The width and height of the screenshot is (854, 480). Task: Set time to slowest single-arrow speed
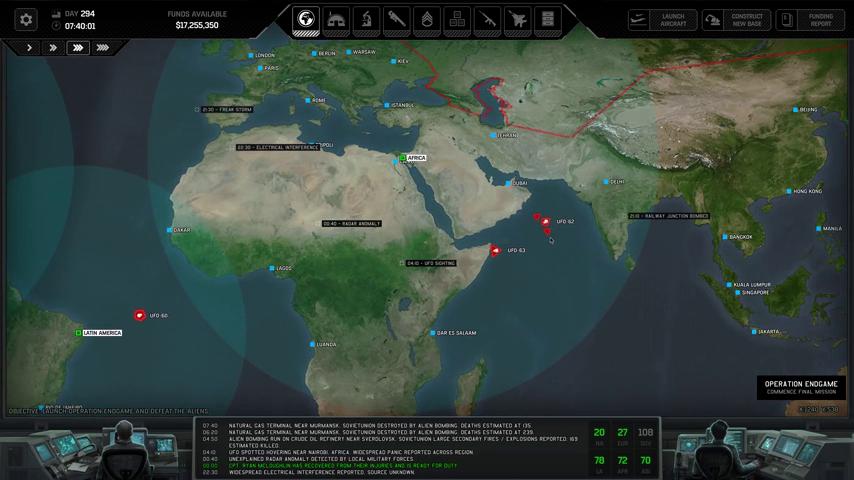pyautogui.click(x=29, y=47)
